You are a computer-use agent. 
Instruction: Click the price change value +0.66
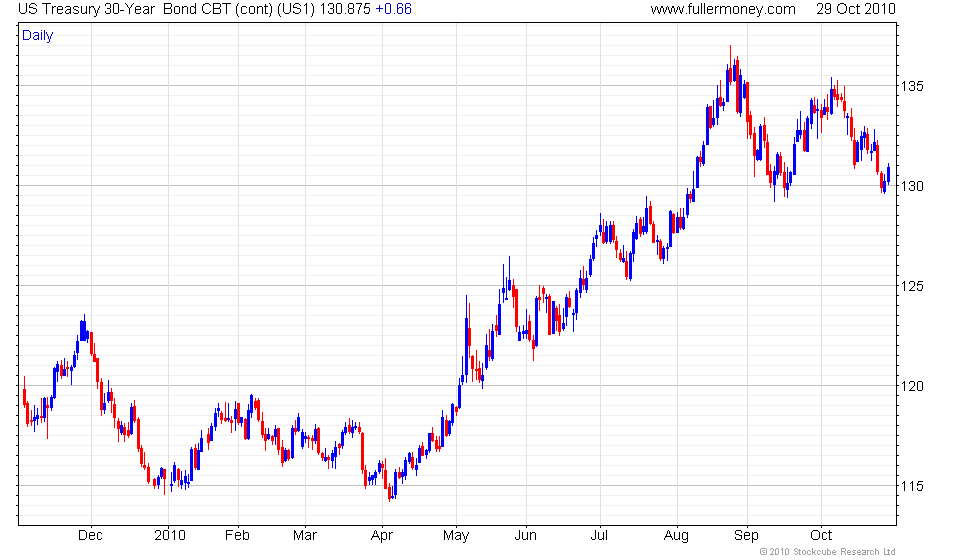(x=393, y=9)
